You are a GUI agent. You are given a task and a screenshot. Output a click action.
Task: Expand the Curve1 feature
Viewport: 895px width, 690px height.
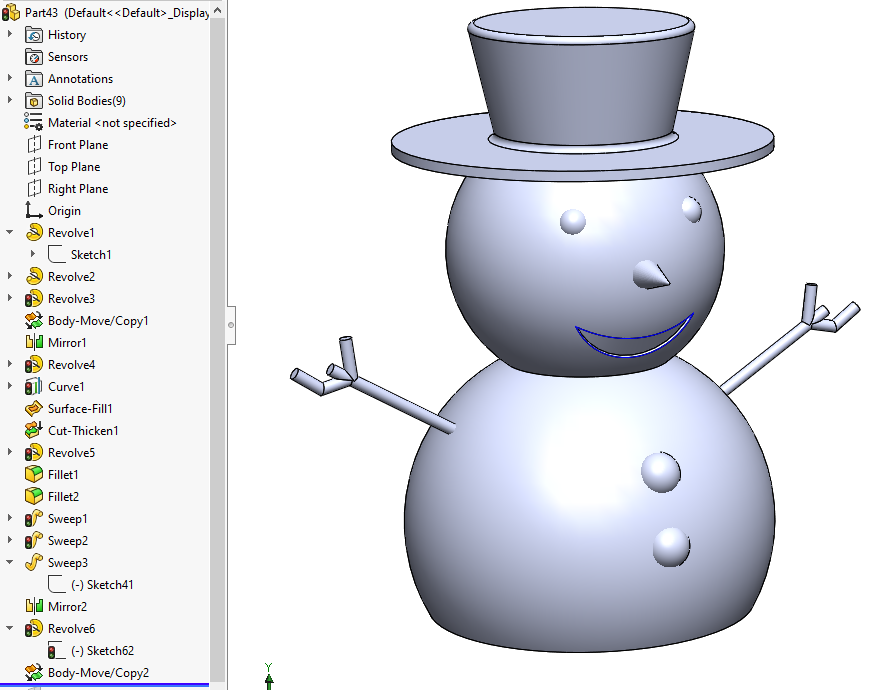point(10,386)
